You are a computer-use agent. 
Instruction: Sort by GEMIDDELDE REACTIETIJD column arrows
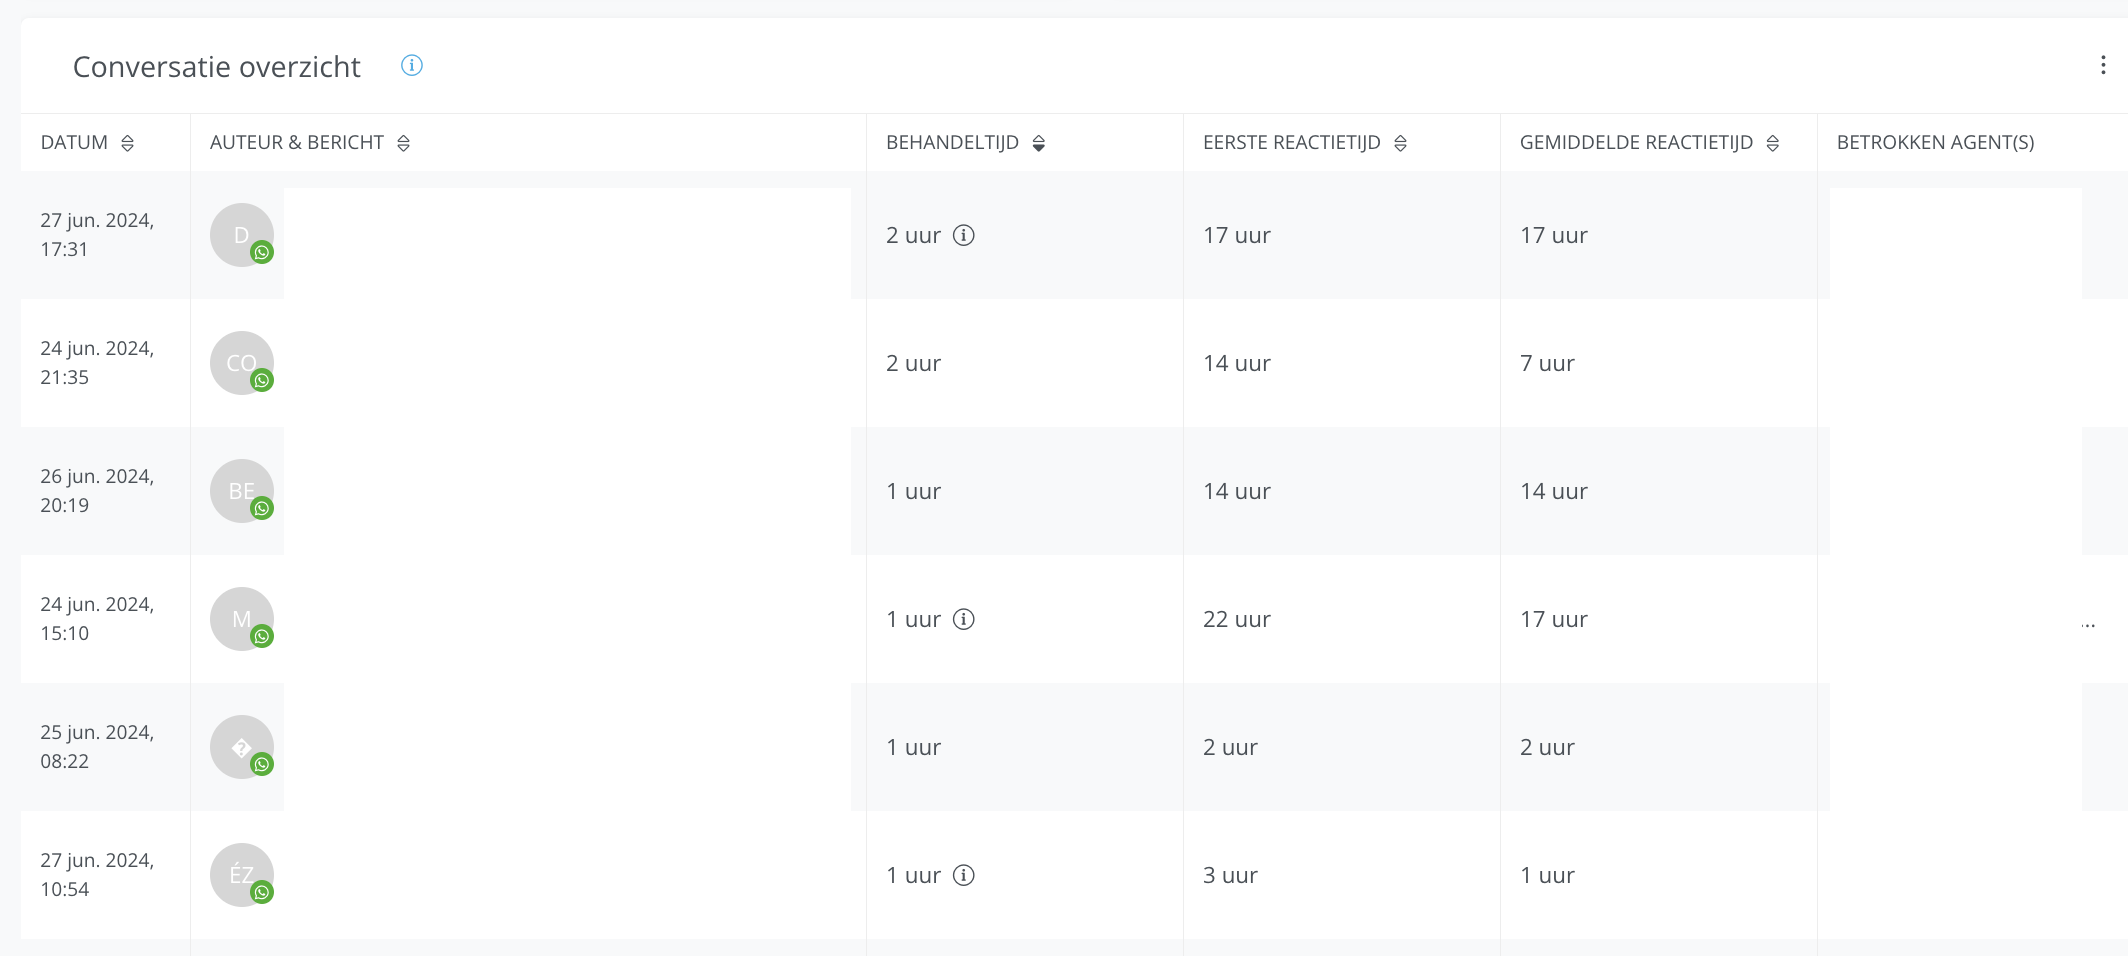tap(1772, 143)
